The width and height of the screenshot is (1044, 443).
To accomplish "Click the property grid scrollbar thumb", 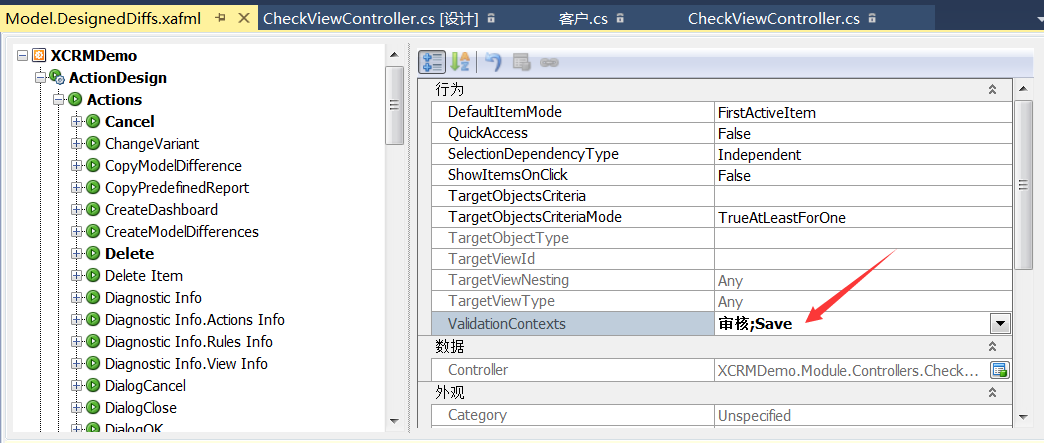I will point(1023,185).
